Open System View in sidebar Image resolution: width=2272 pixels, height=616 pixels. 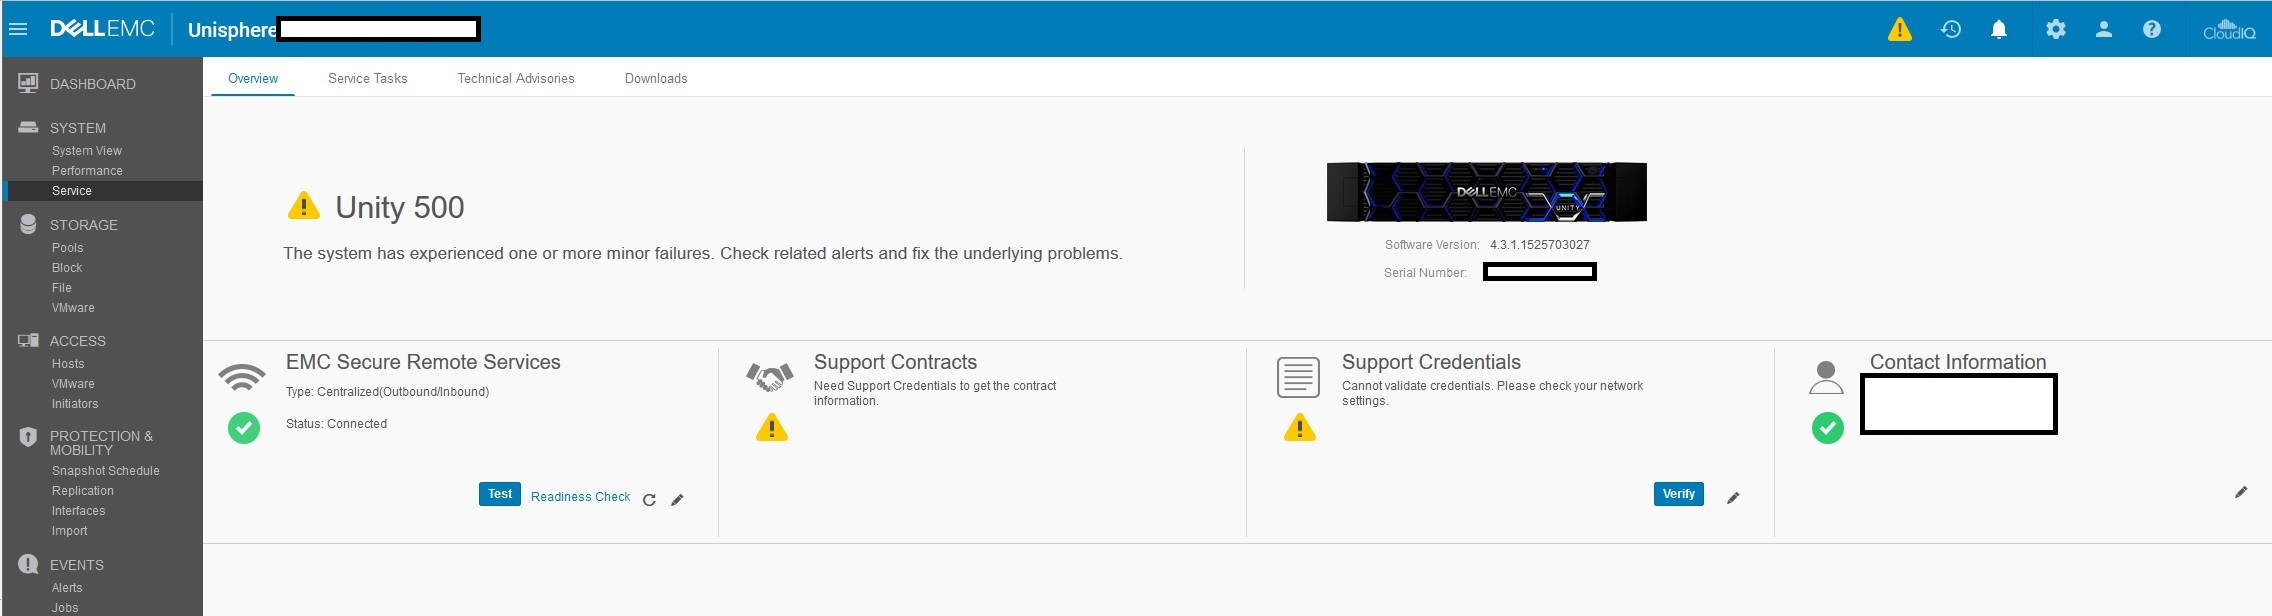pyautogui.click(x=87, y=151)
